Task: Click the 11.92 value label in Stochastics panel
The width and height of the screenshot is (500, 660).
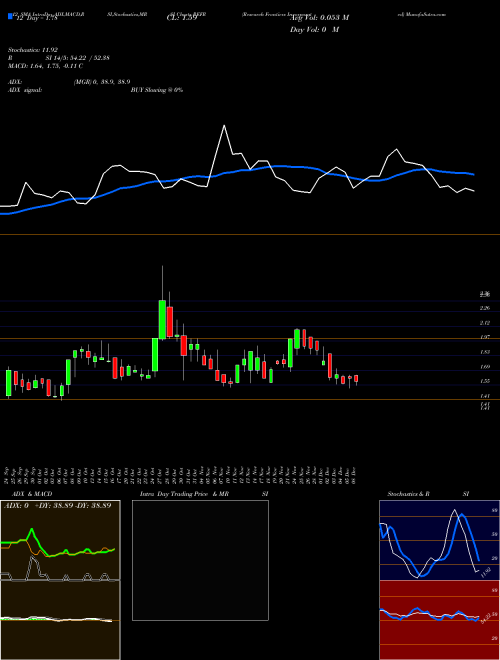Action: (x=486, y=572)
